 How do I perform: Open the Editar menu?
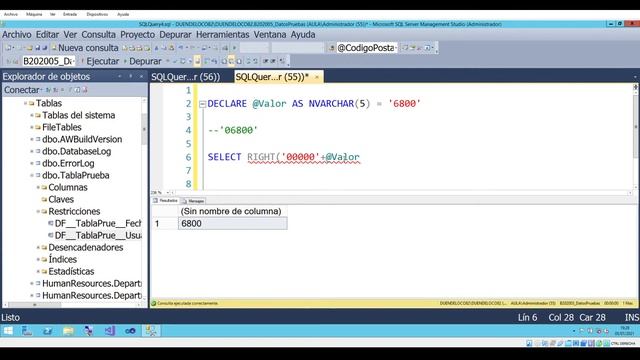(47, 35)
